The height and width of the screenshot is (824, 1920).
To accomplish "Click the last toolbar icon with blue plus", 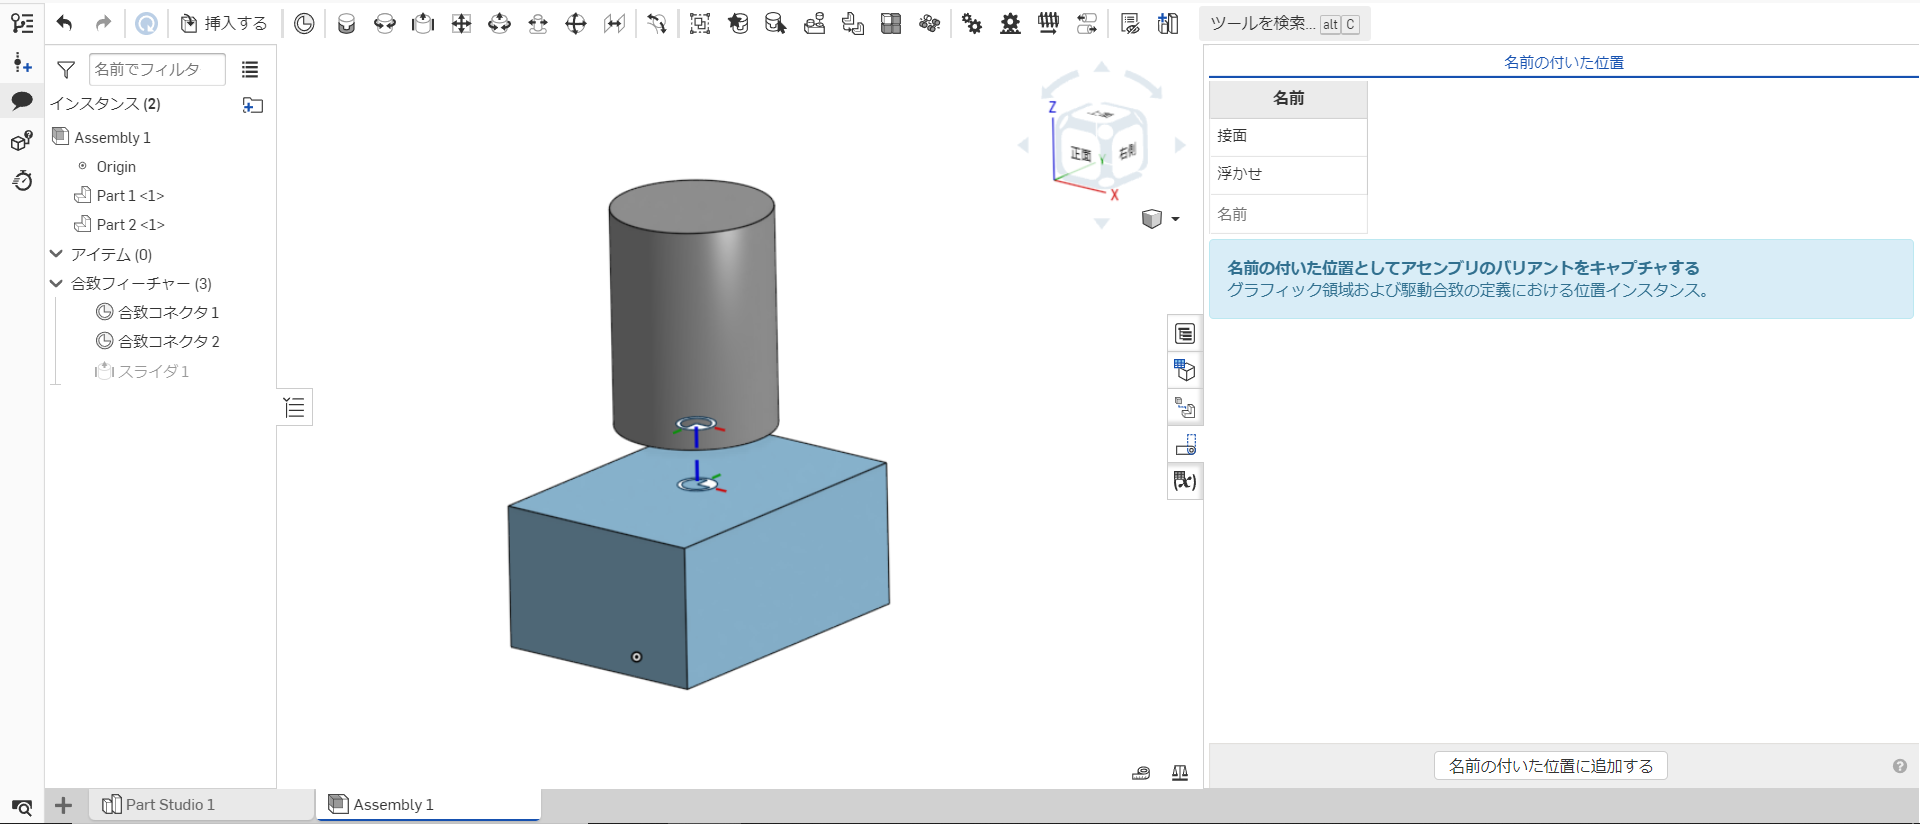I will point(1168,24).
